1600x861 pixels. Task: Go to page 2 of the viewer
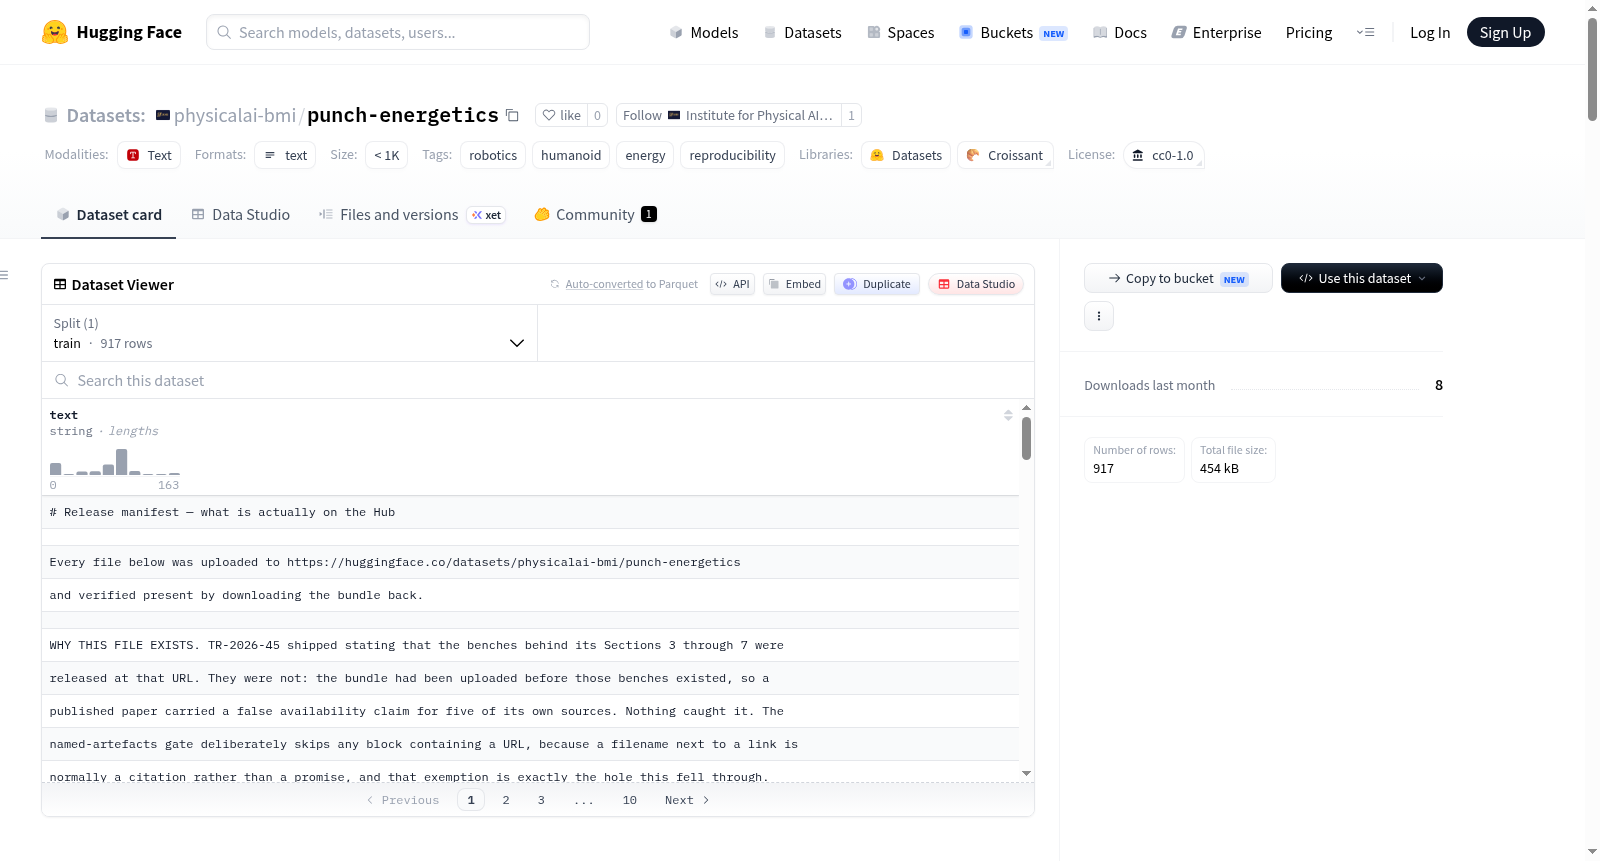506,800
